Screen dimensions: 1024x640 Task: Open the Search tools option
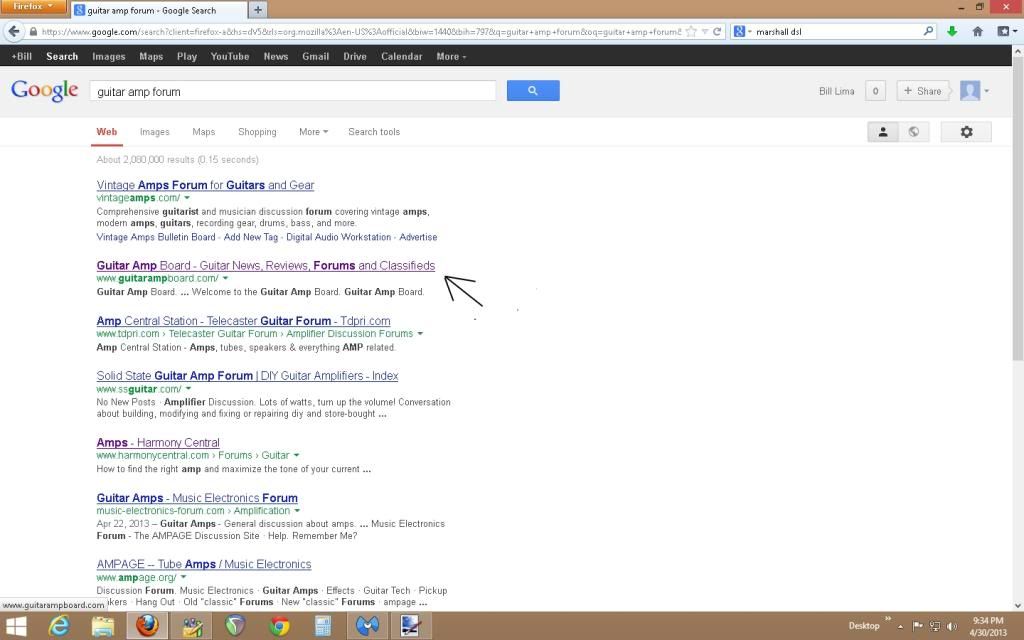coord(374,132)
